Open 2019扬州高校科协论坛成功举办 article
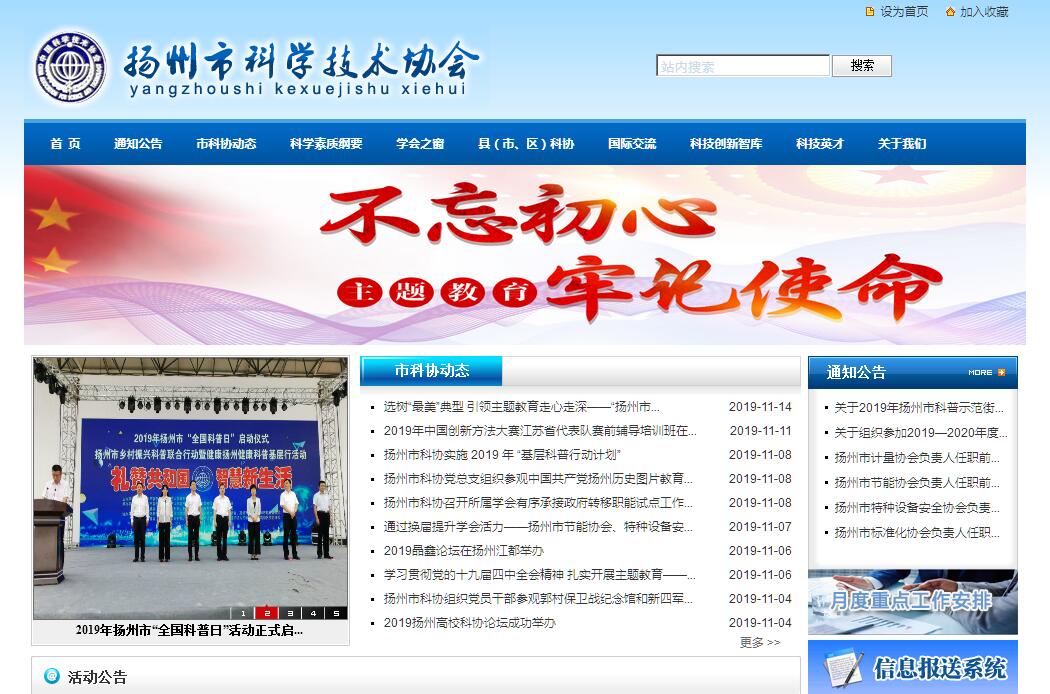 [x=469, y=623]
